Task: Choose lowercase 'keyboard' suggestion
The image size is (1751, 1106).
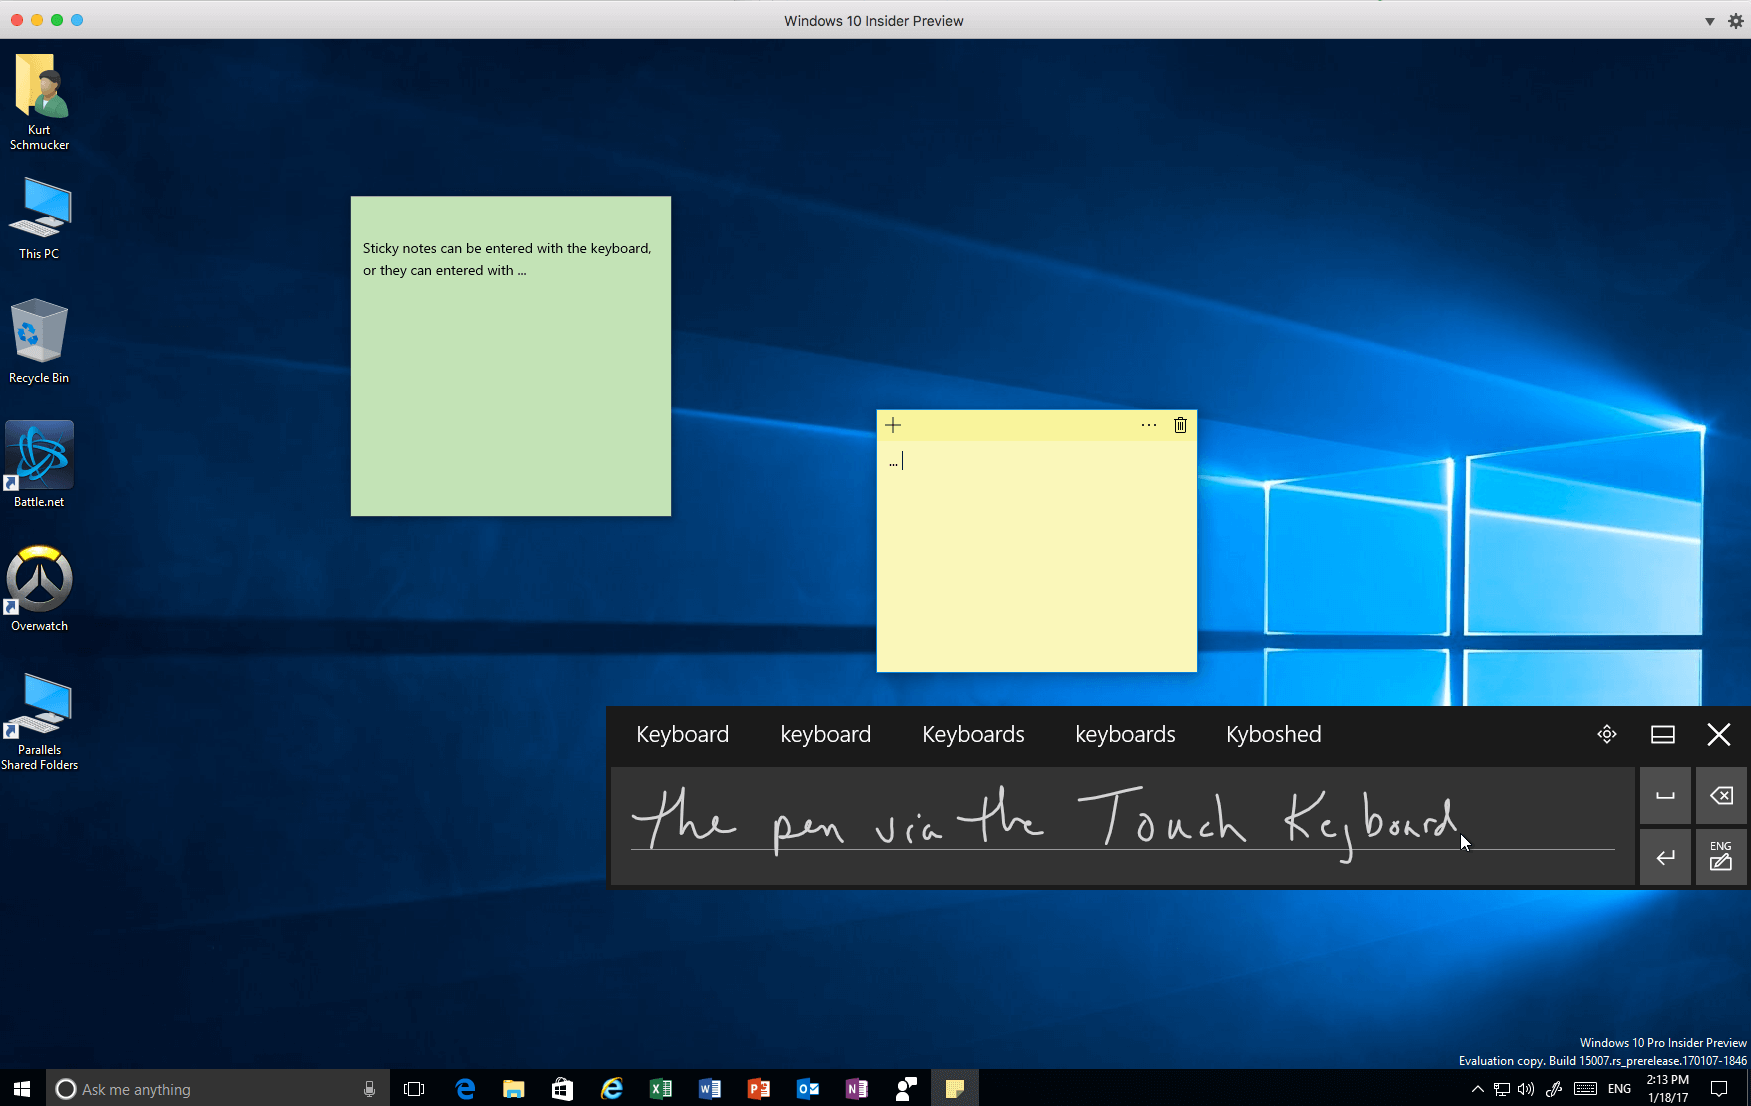Action: (825, 734)
